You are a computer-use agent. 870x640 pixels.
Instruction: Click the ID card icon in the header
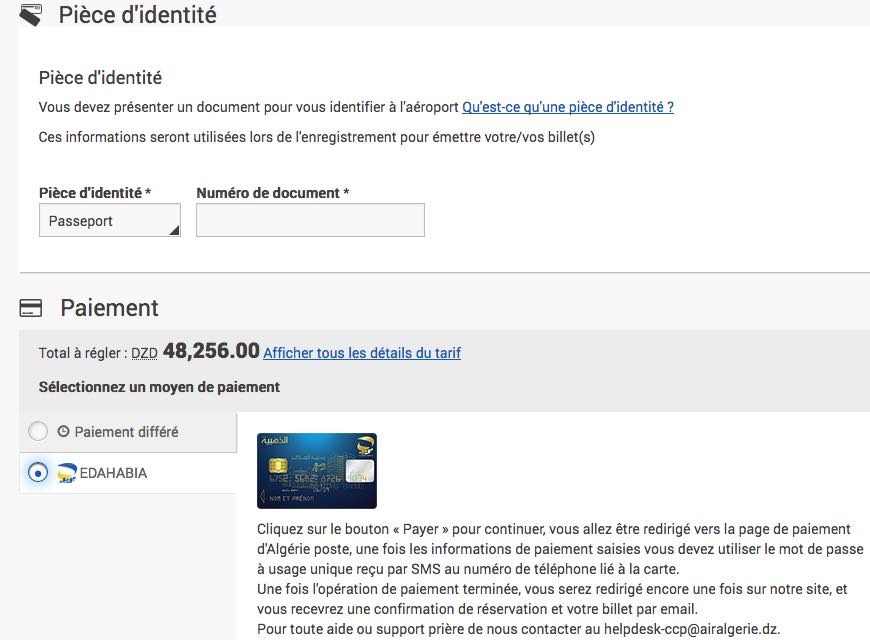[31, 15]
